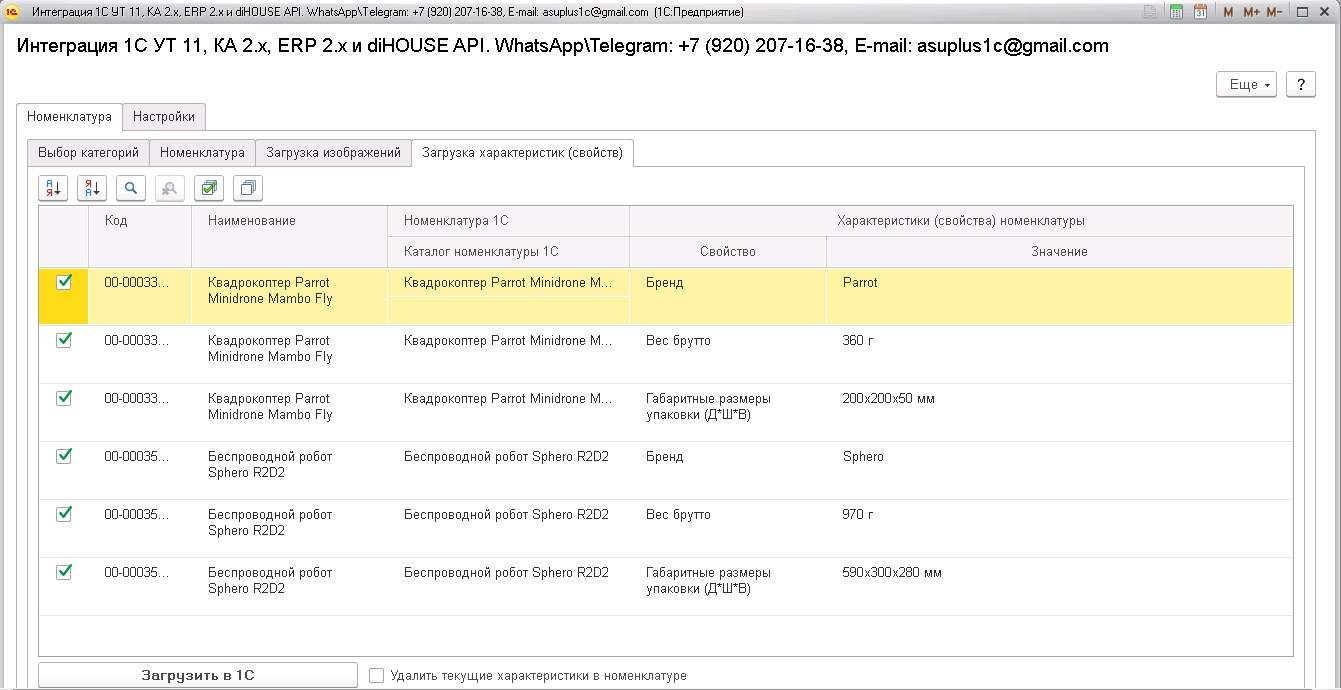Enable Удалить текущие характеристики в номенклатуре
This screenshot has height=690, width=1341.
pyautogui.click(x=377, y=676)
